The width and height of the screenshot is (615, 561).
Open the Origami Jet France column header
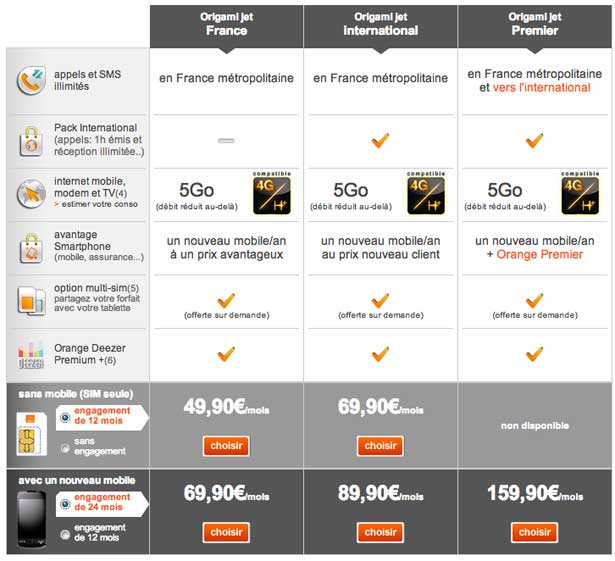pyautogui.click(x=226, y=24)
